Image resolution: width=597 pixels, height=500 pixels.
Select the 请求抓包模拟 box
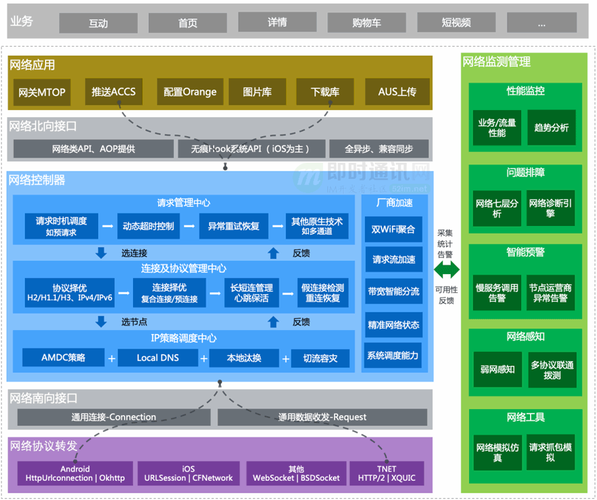(551, 452)
